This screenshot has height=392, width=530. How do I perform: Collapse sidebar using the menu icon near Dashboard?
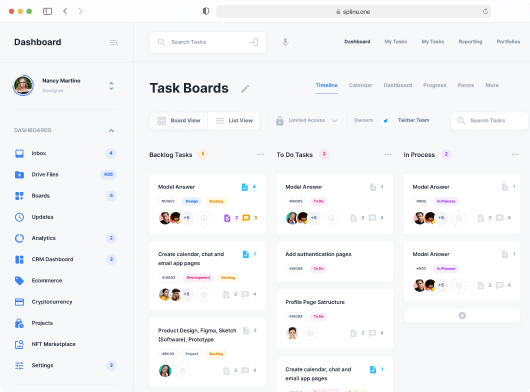coord(114,43)
